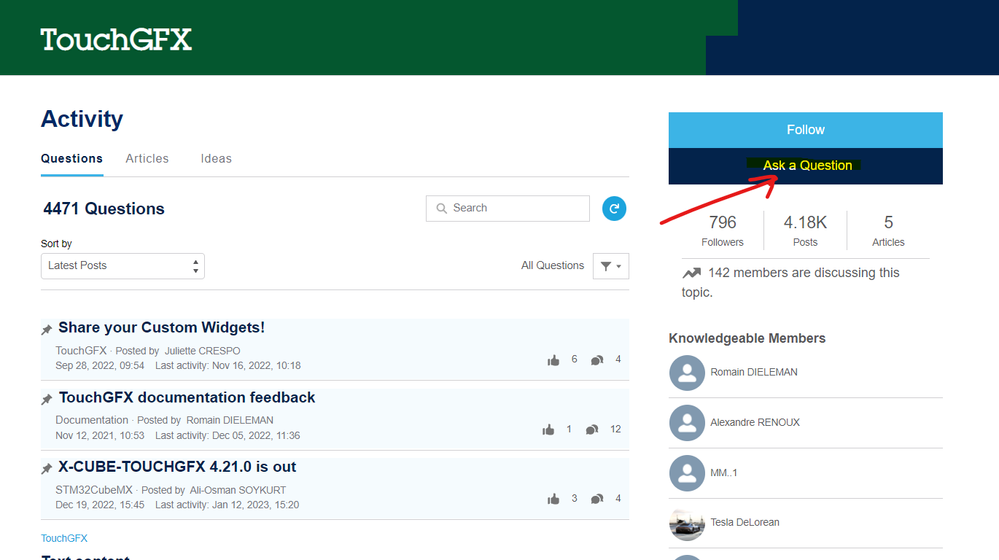Click the blue TouchGFX link below pinned posts

pos(64,538)
